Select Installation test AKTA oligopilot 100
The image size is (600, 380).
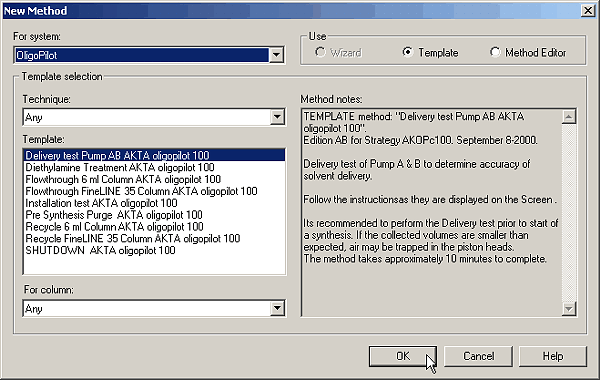click(x=154, y=203)
